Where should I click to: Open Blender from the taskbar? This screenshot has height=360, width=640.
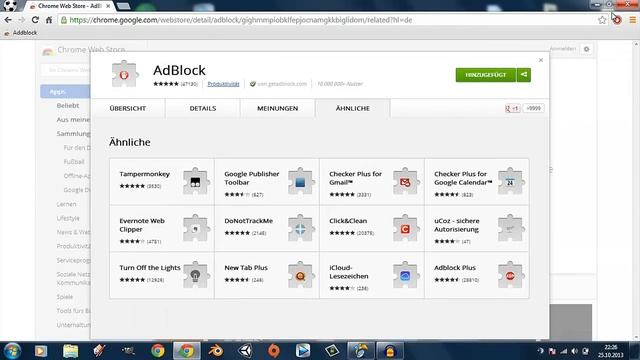coord(216,351)
